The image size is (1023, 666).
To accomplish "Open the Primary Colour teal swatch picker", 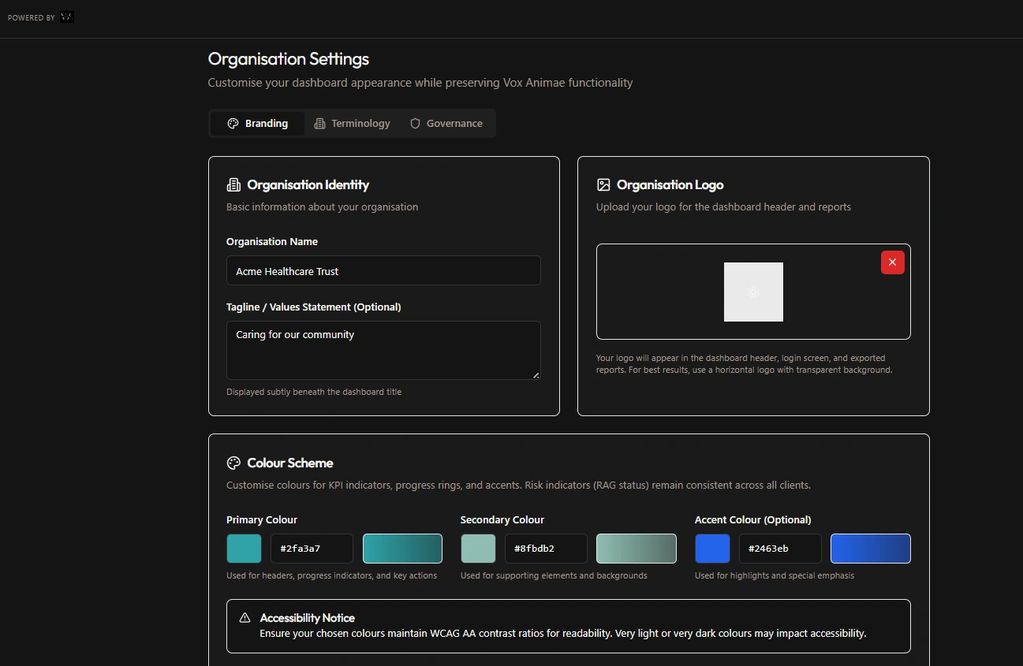I will [x=244, y=548].
